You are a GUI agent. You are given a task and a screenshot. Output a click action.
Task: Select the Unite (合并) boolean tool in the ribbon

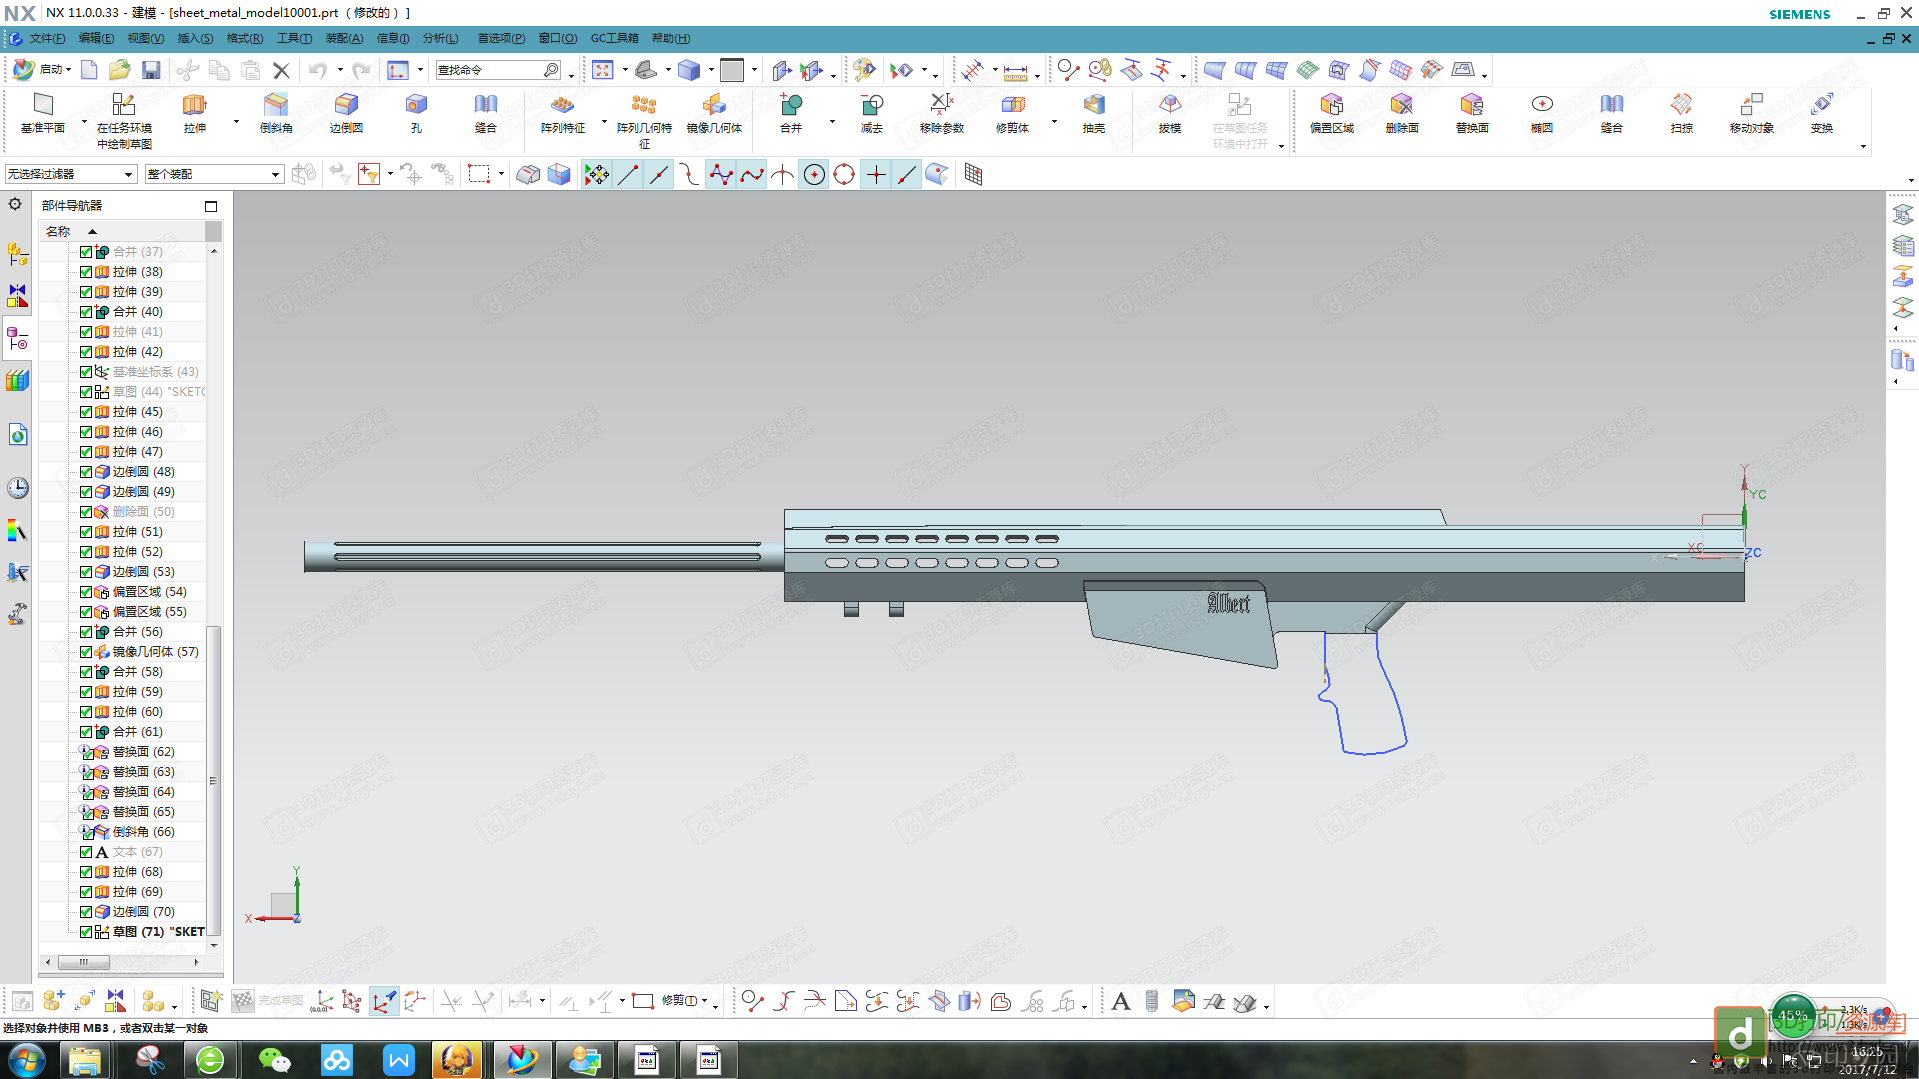pyautogui.click(x=791, y=104)
